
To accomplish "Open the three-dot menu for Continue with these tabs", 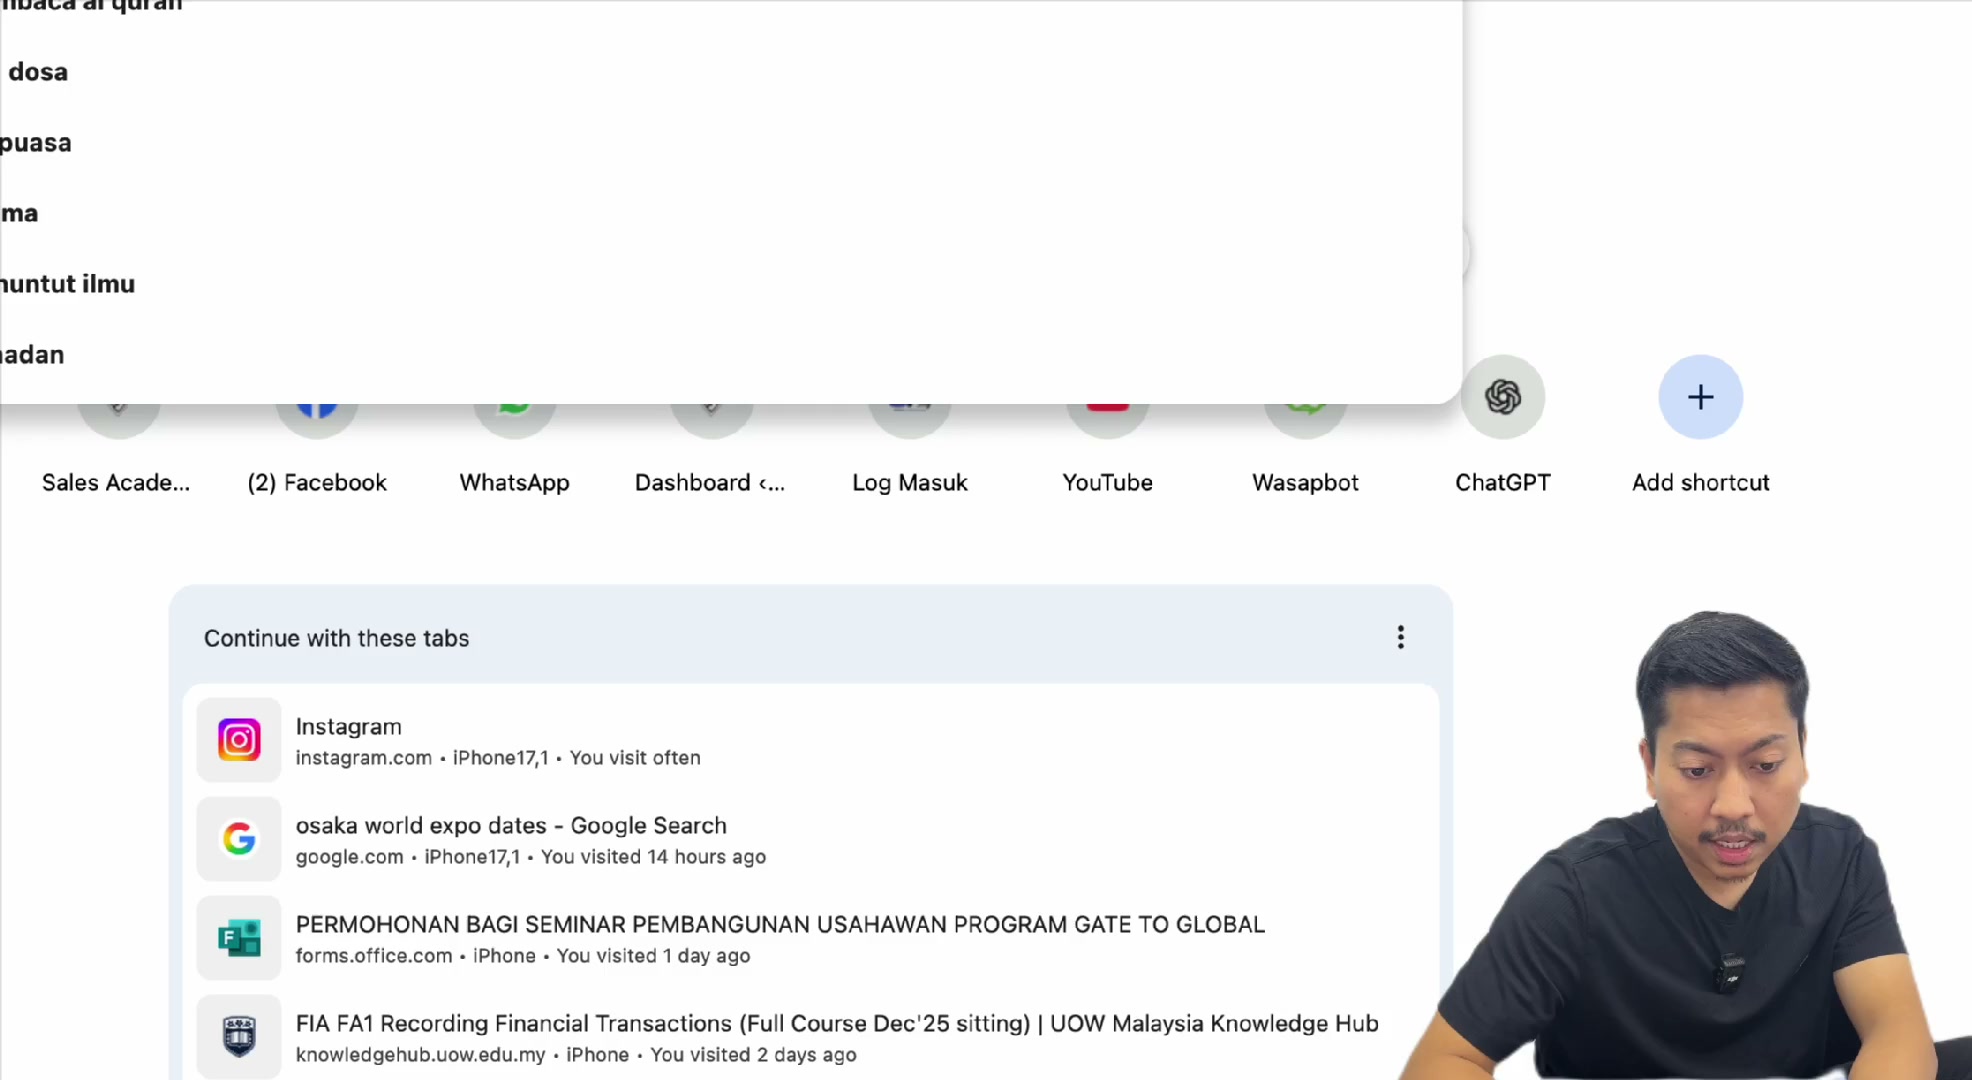I will pos(1400,638).
